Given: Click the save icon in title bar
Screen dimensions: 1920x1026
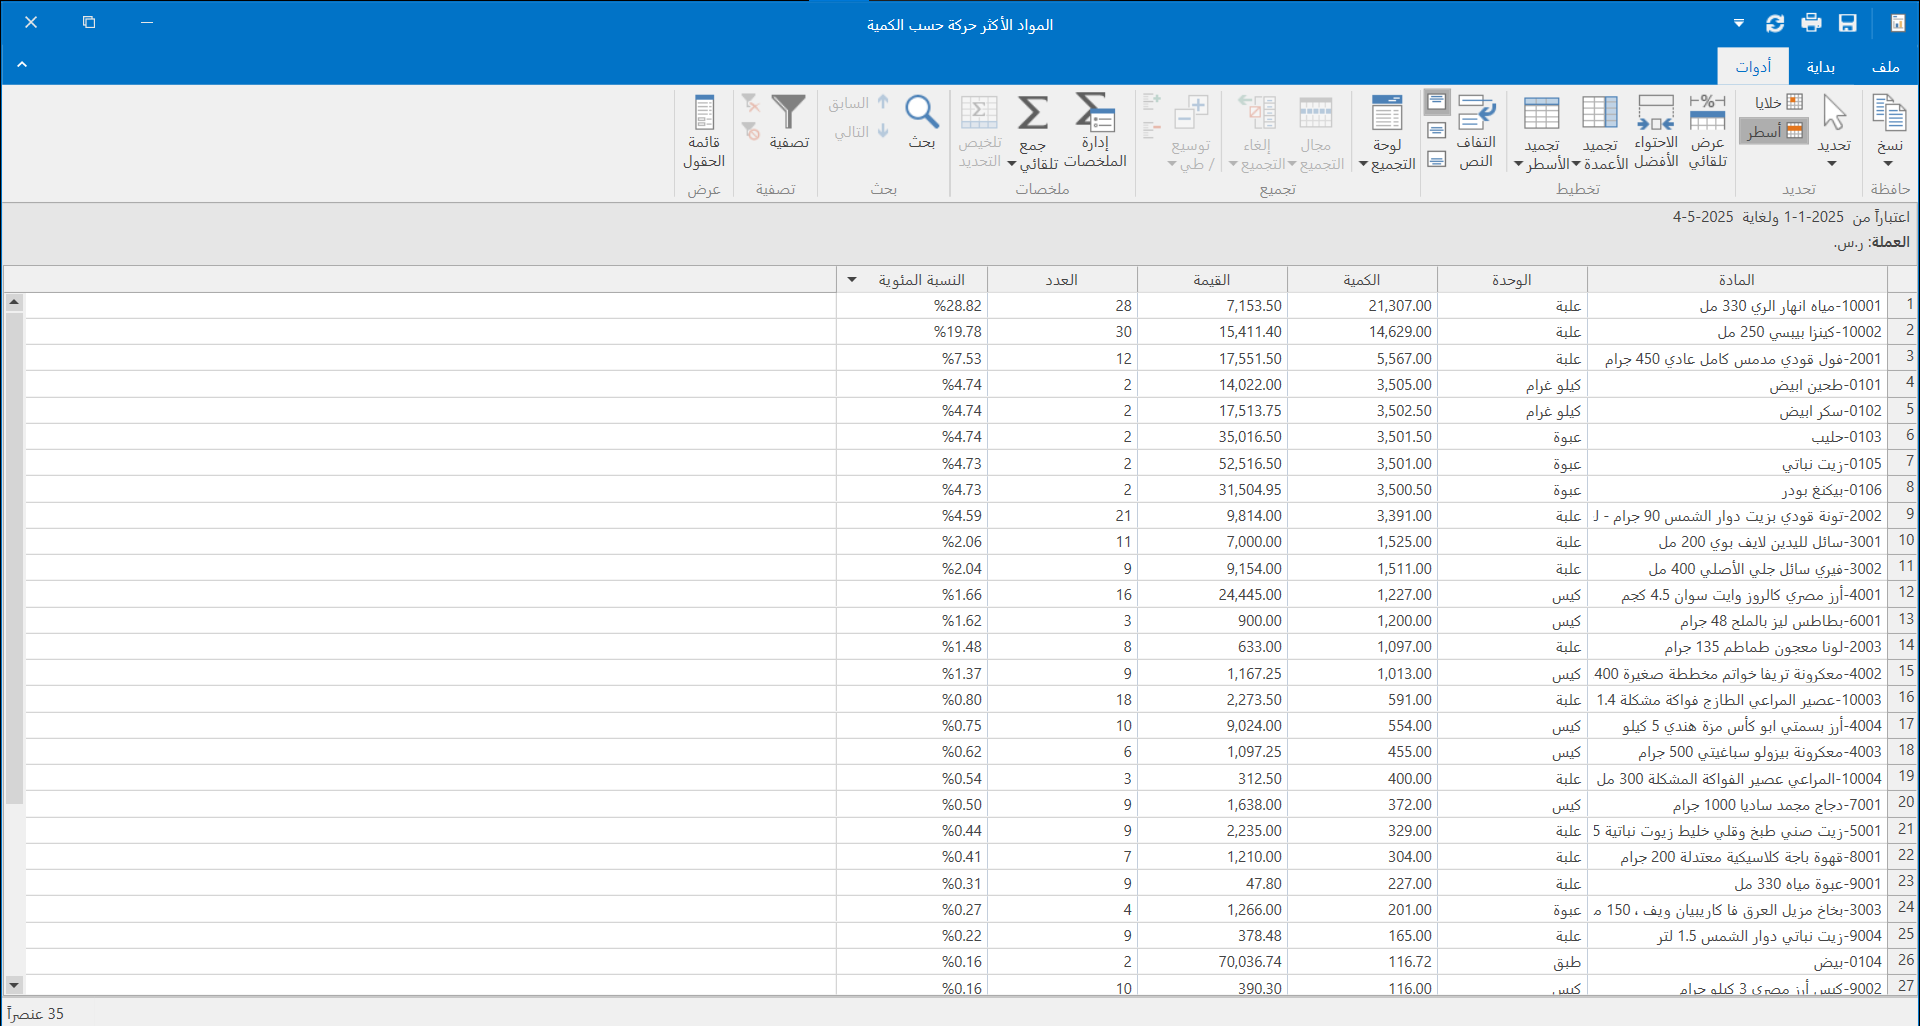Looking at the screenshot, I should tap(1847, 23).
